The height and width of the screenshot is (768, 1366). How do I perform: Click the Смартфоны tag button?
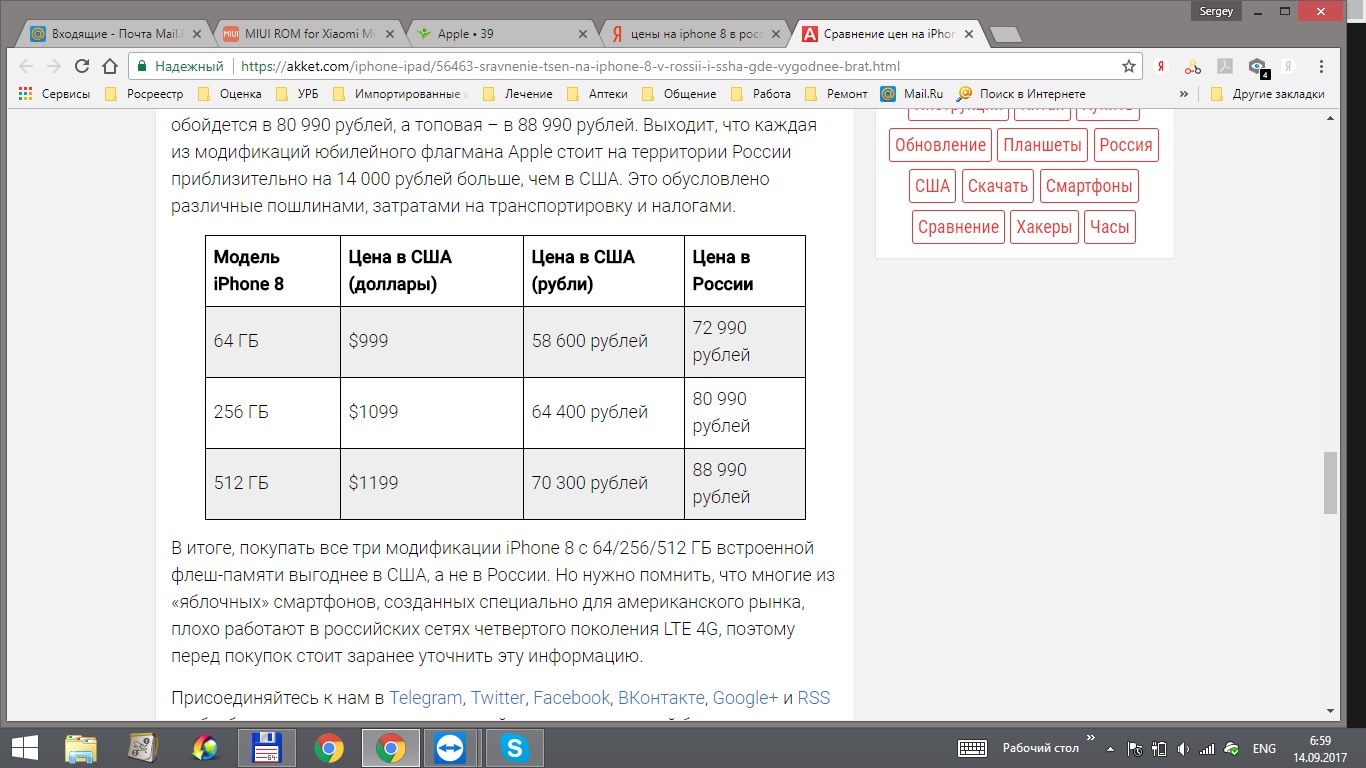pos(1089,186)
